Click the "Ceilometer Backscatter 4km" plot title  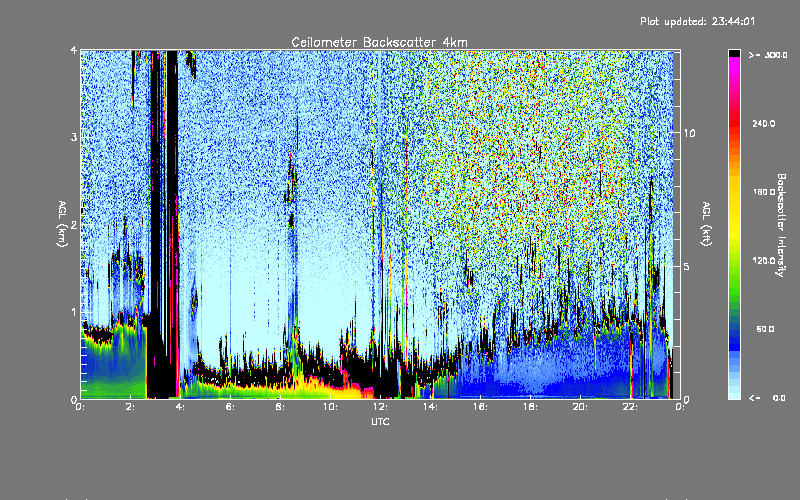click(379, 42)
